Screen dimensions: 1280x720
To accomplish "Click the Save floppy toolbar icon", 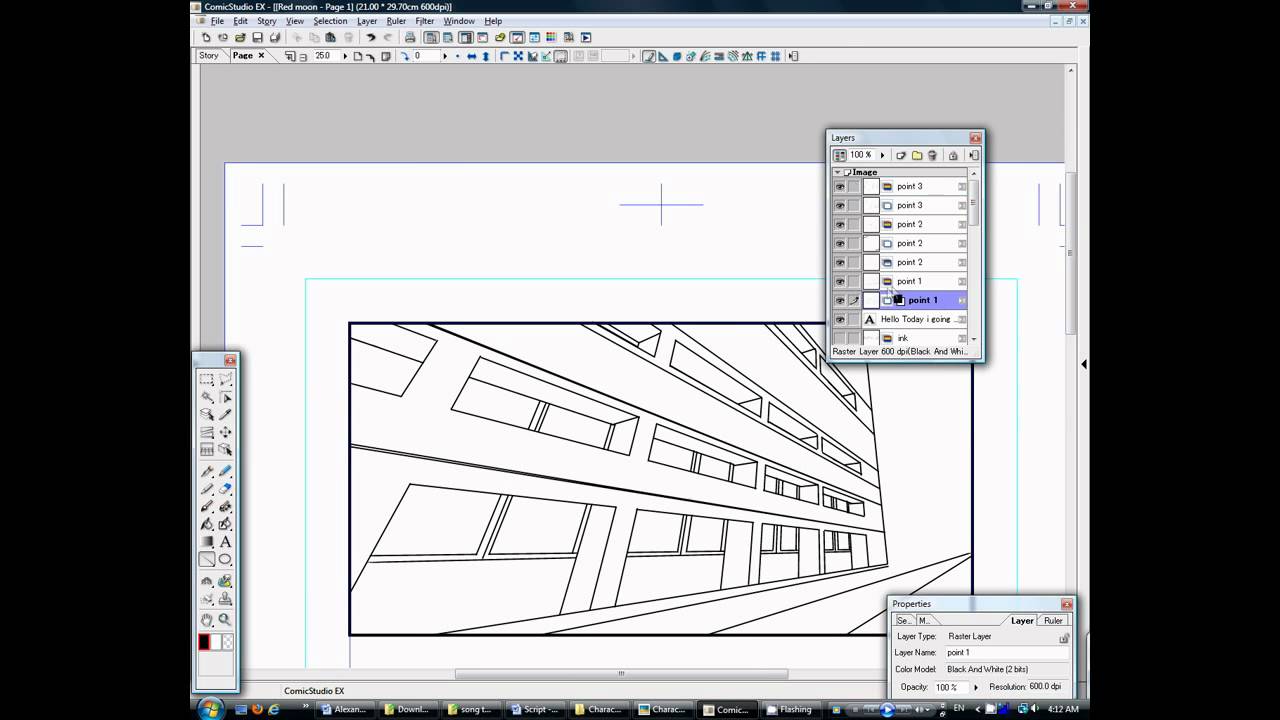I will pos(257,38).
